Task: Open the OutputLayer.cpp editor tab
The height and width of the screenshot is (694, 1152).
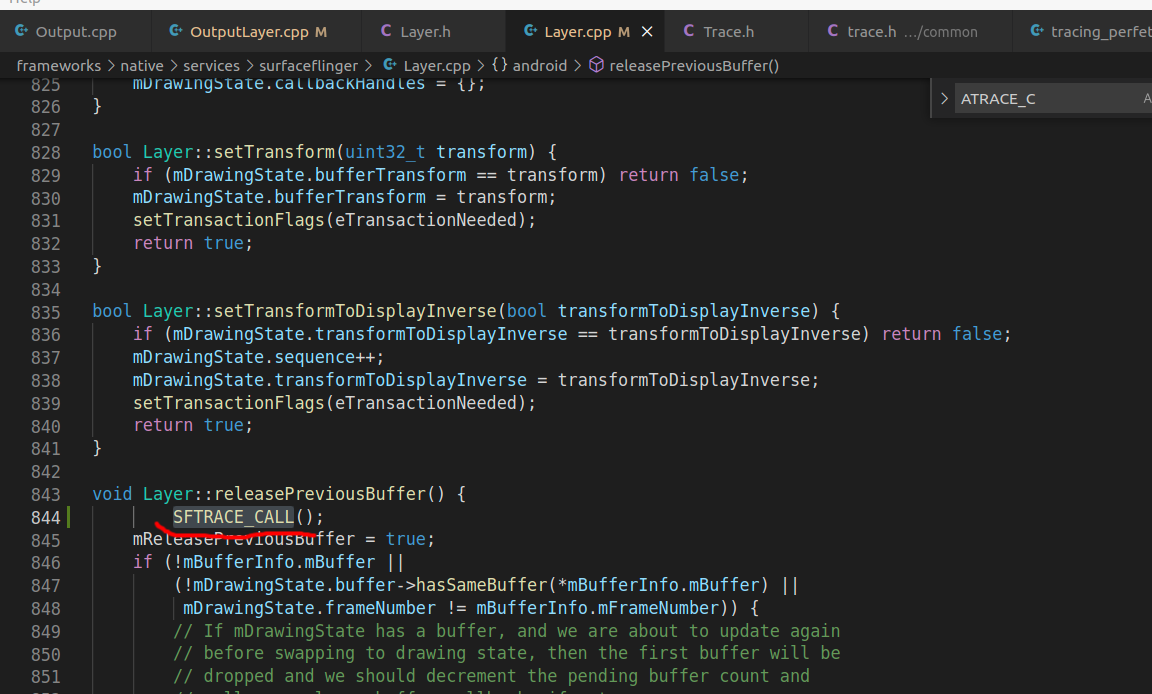Action: click(x=256, y=32)
